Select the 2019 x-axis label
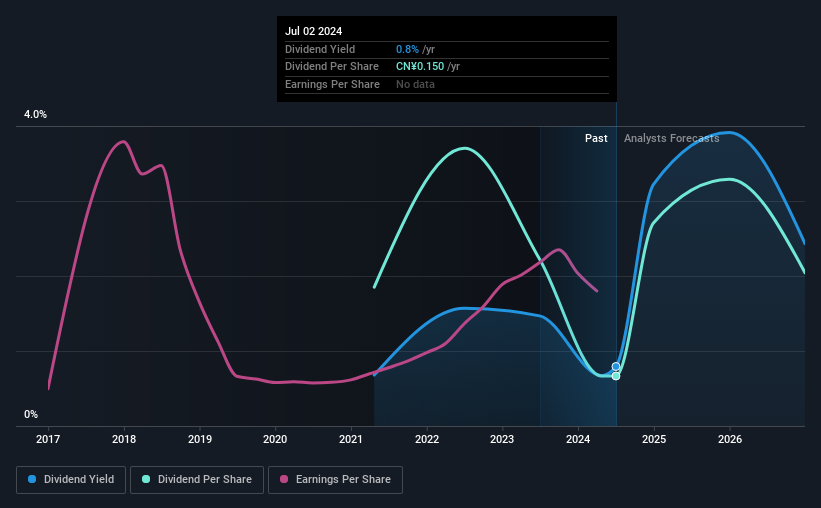 coord(200,439)
